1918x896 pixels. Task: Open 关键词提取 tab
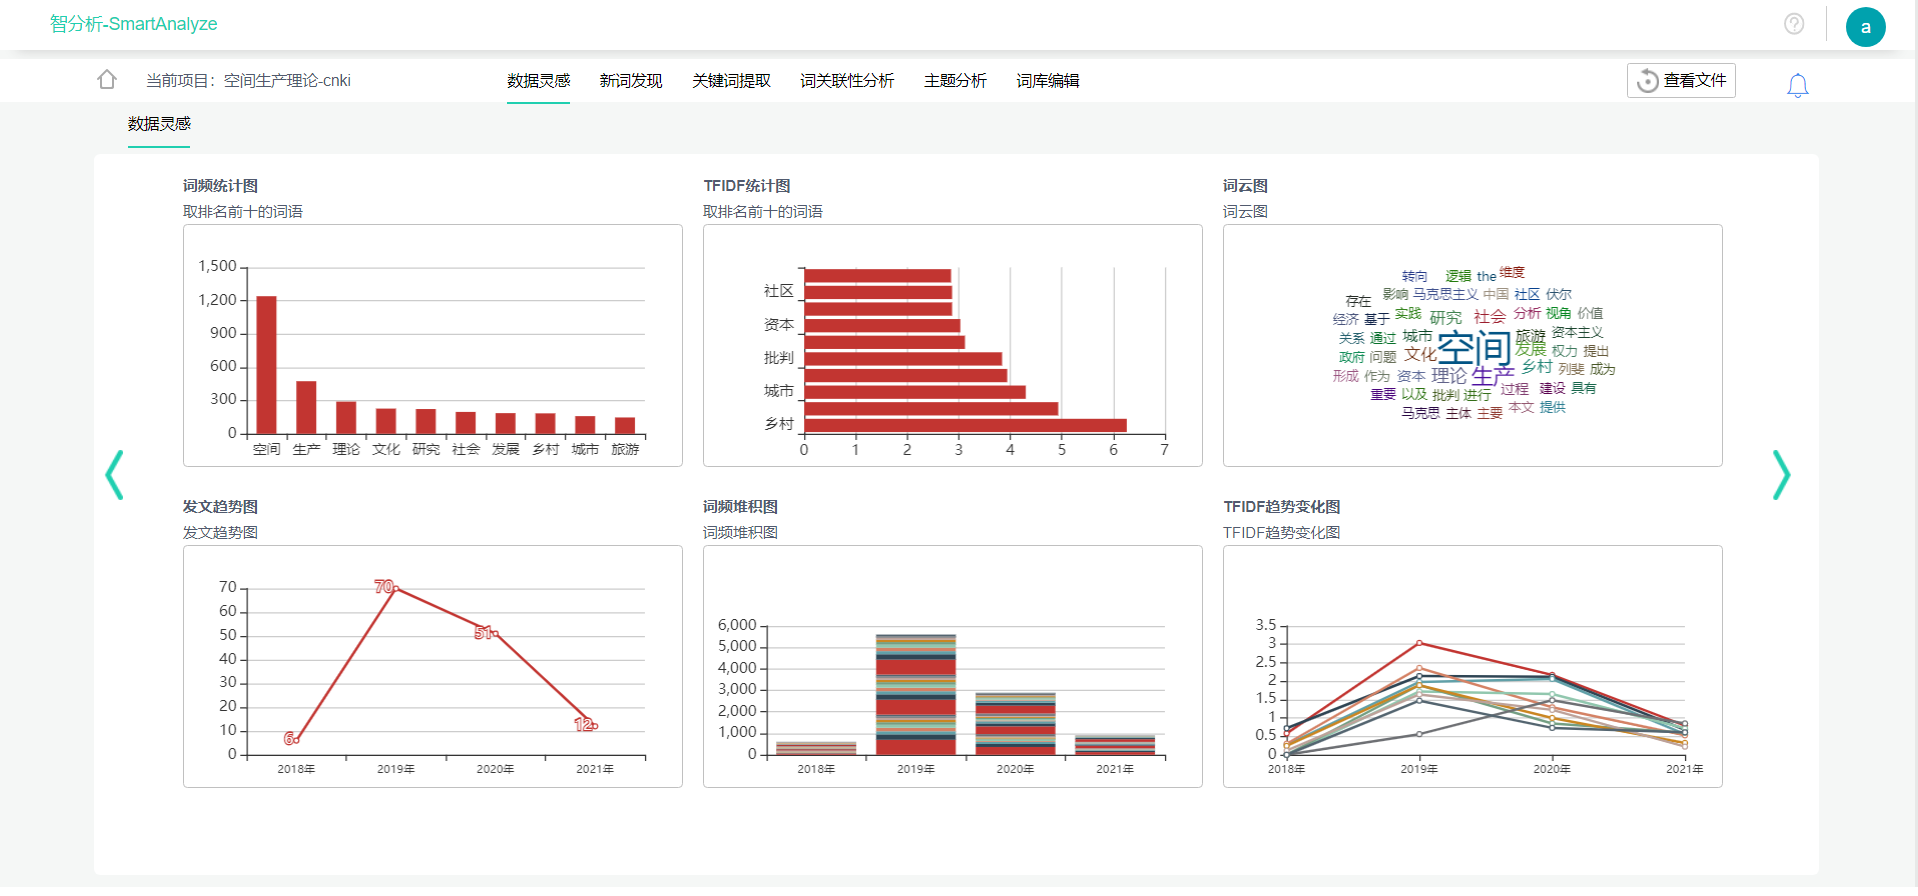tap(731, 81)
